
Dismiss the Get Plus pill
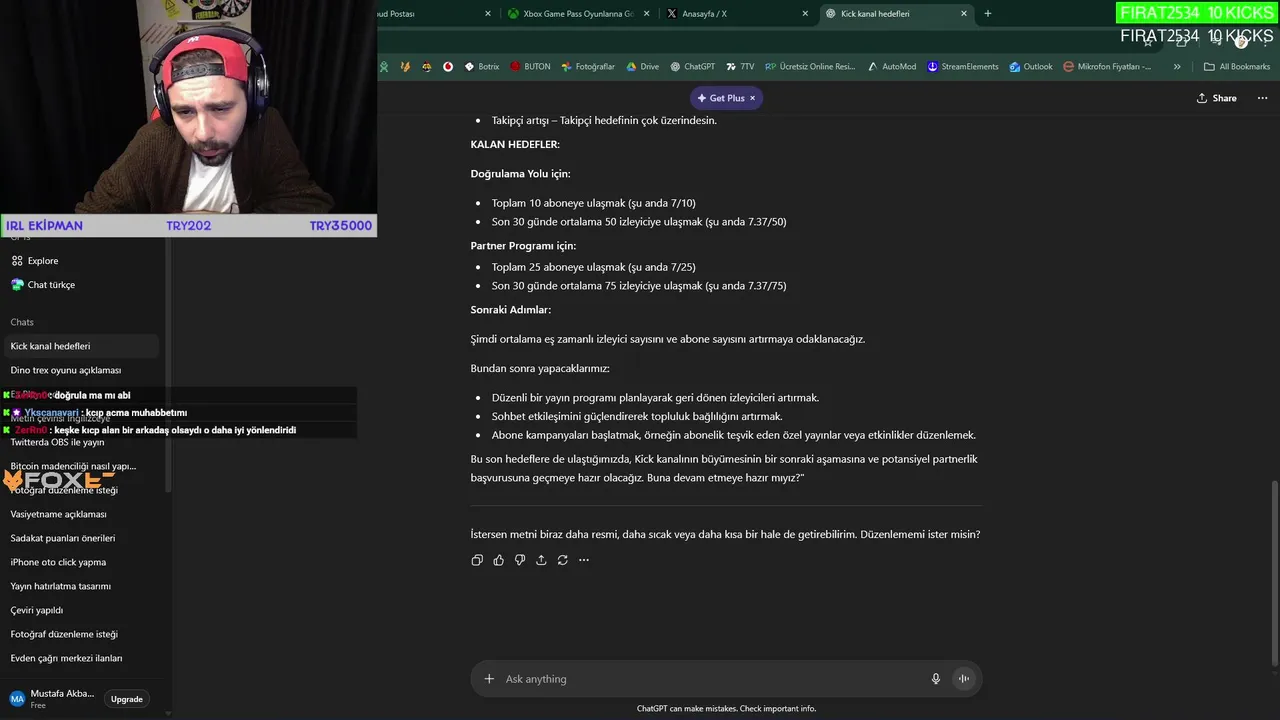tap(753, 98)
